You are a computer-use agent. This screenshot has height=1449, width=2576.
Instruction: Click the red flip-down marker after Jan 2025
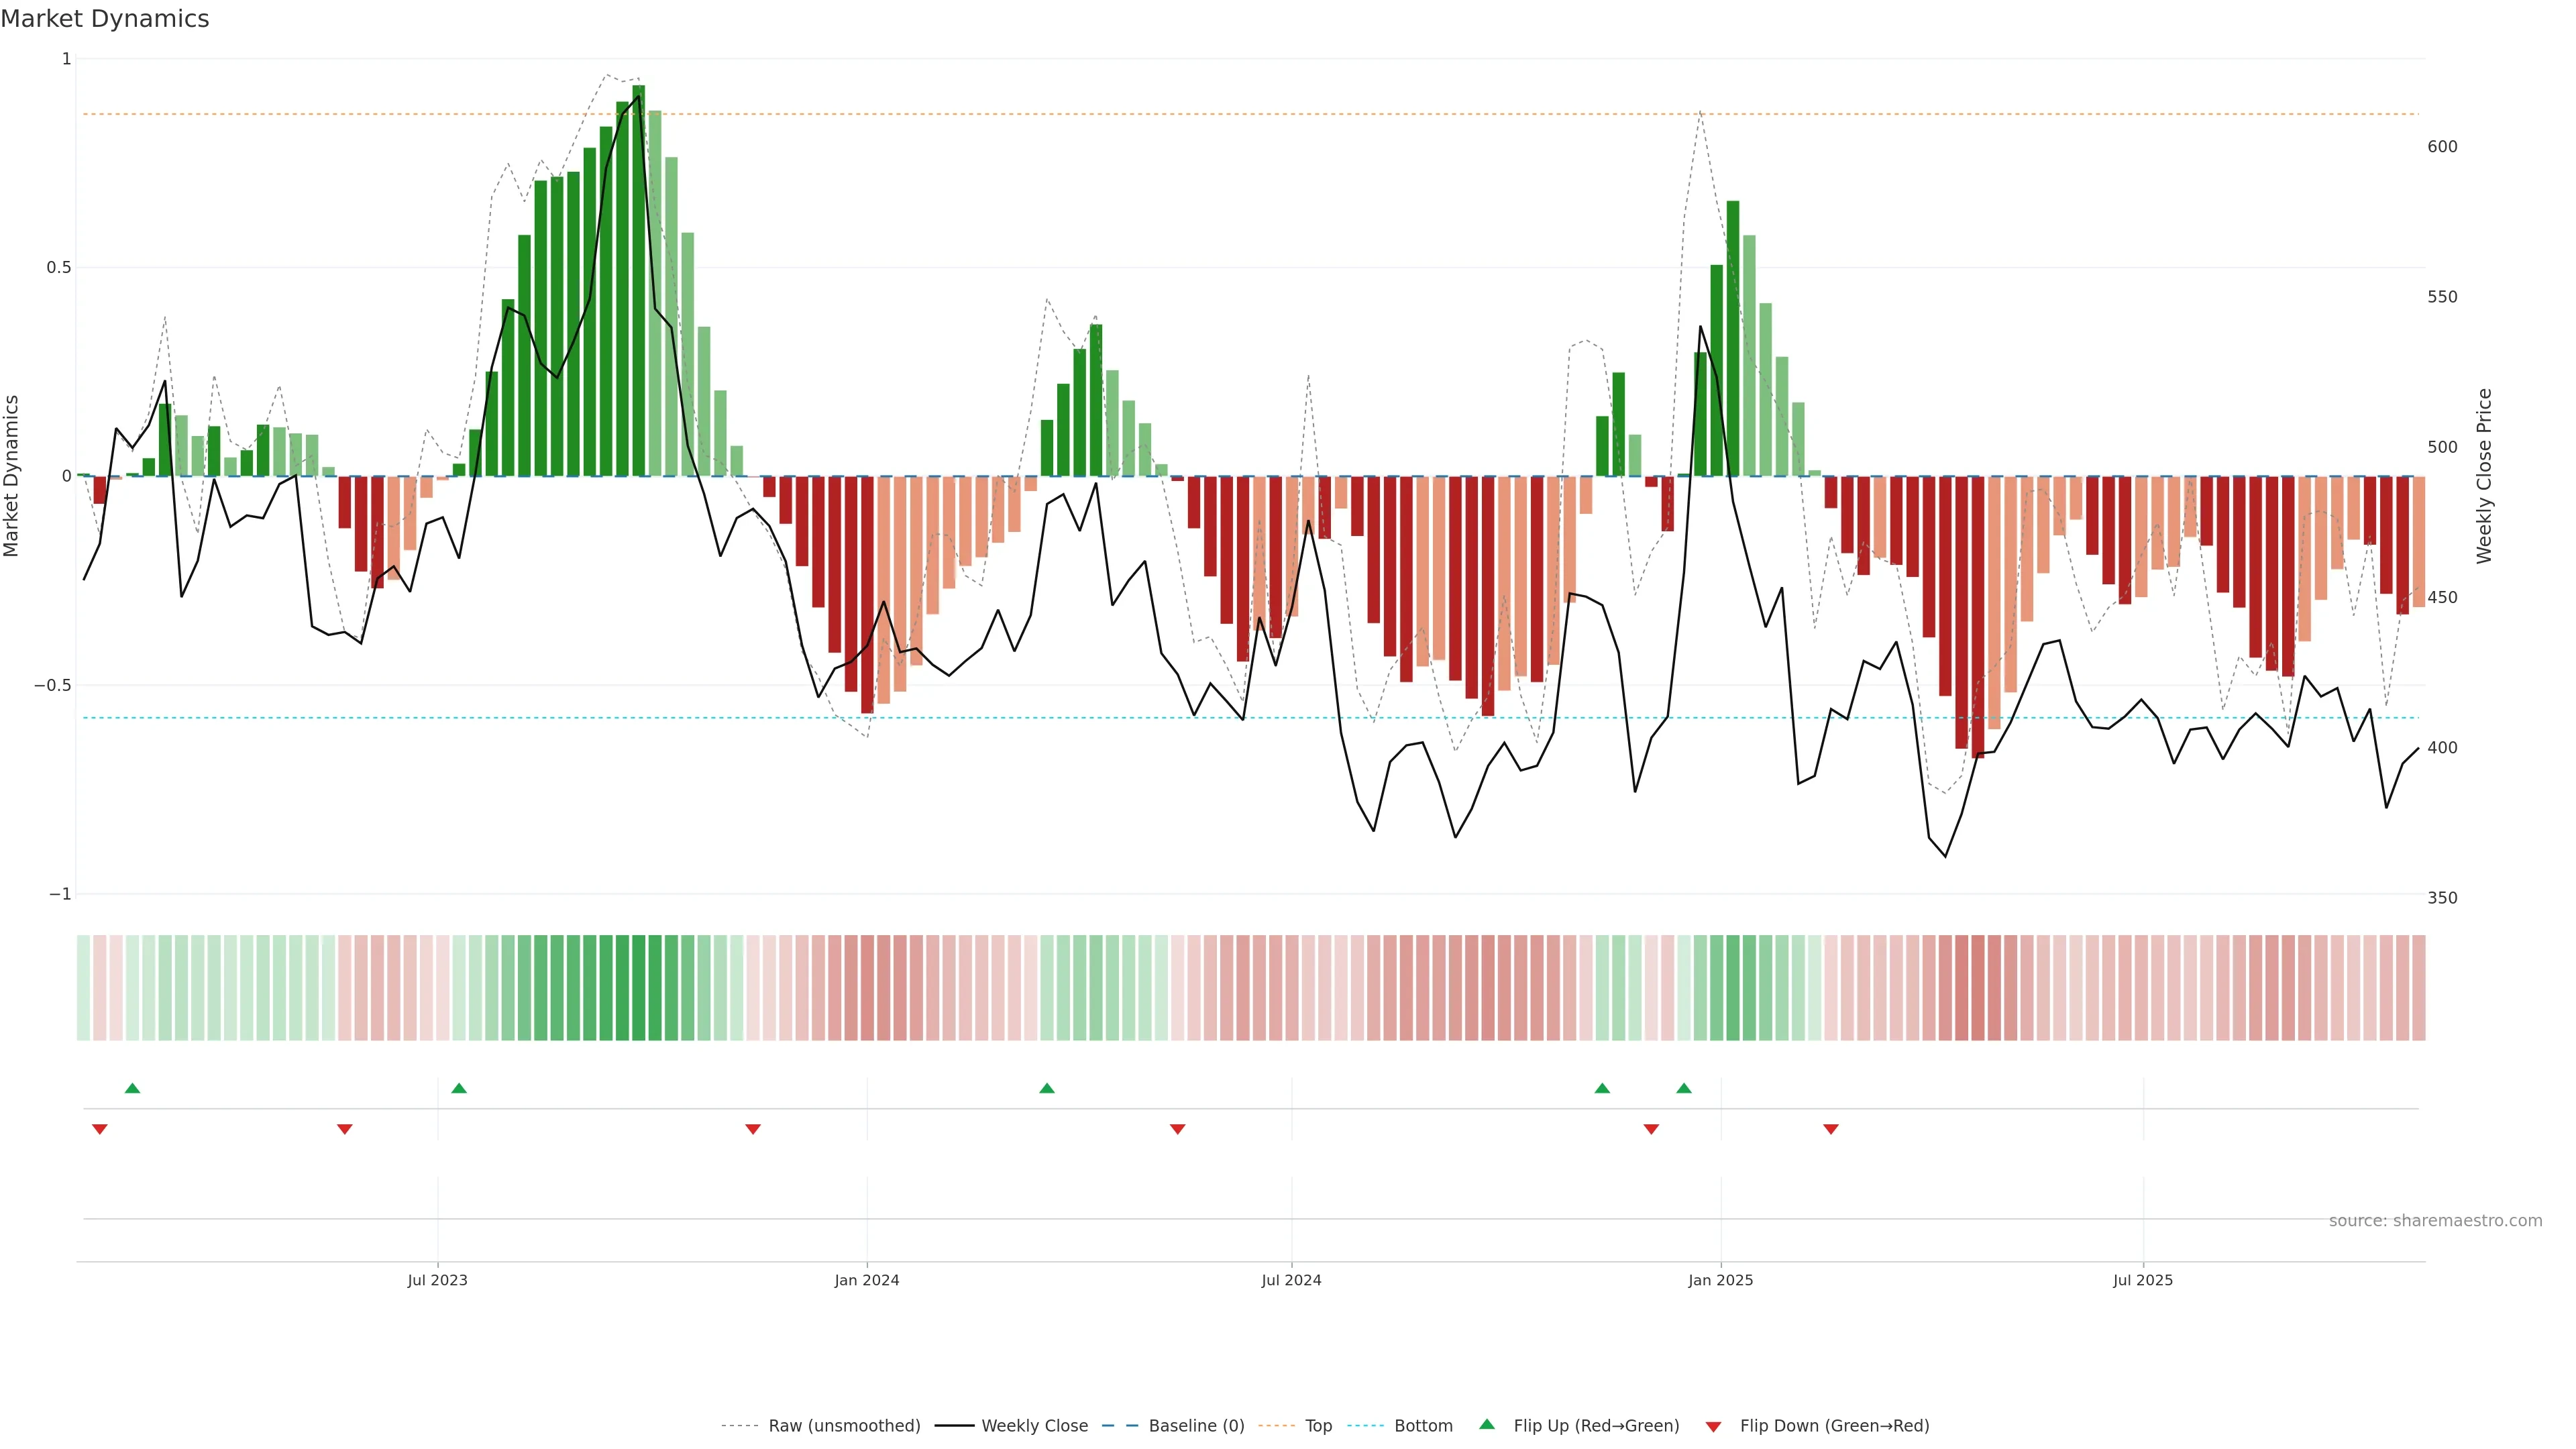1831,1129
